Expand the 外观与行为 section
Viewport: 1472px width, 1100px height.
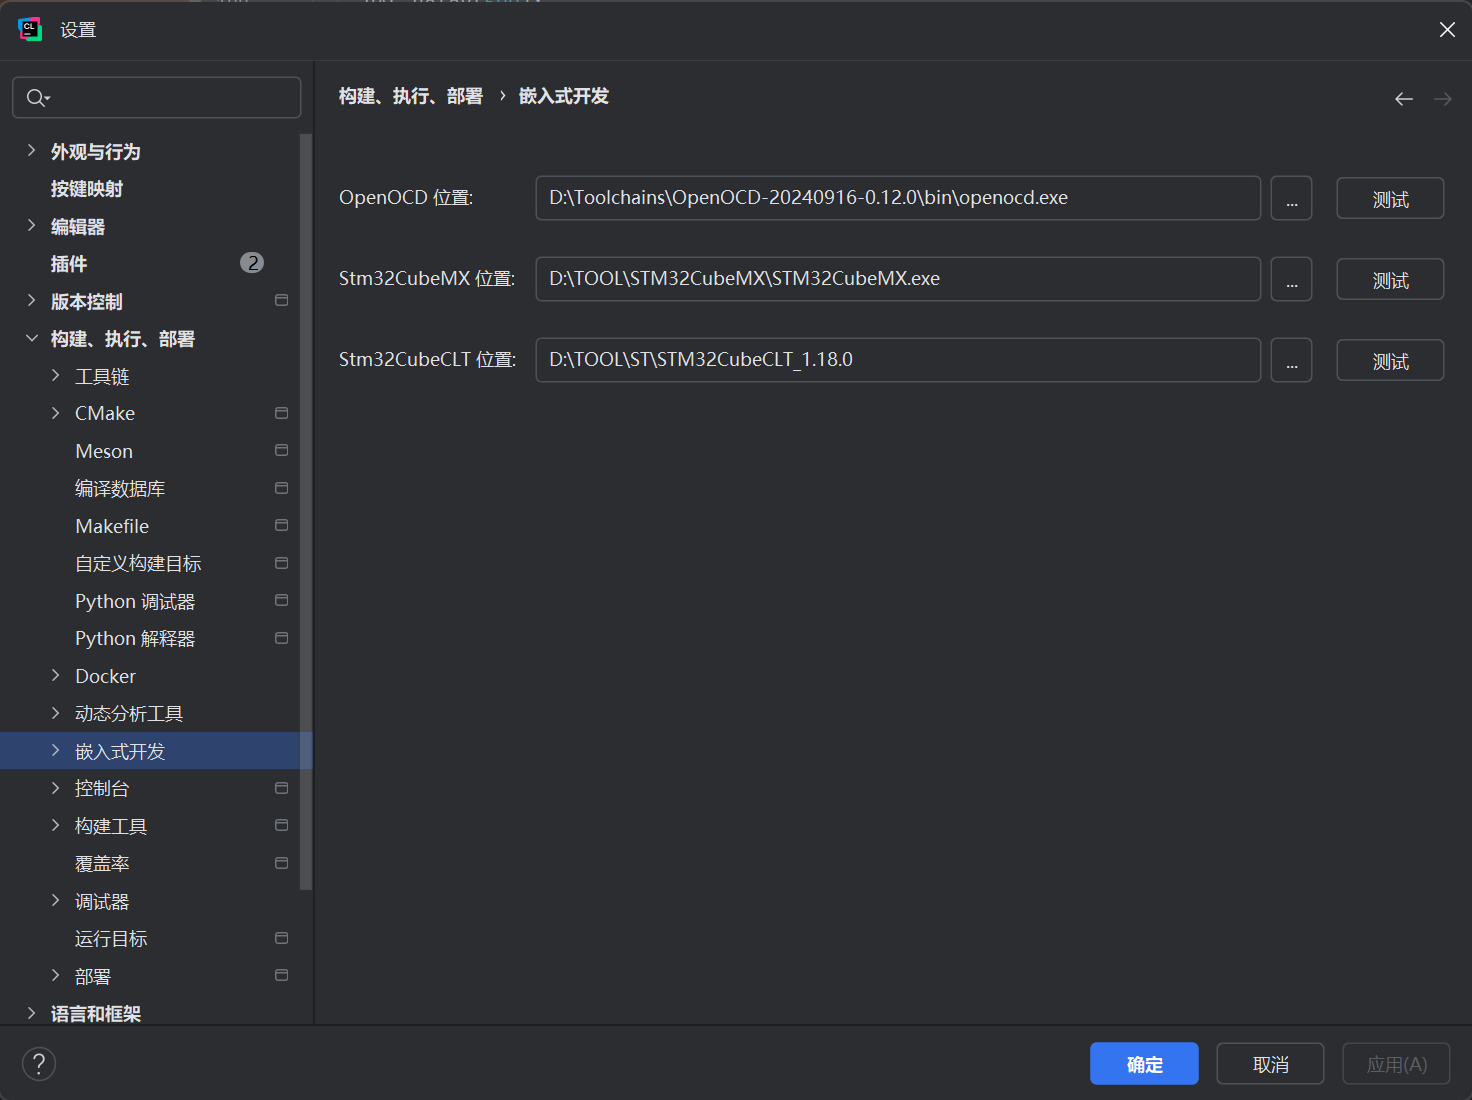coord(31,151)
